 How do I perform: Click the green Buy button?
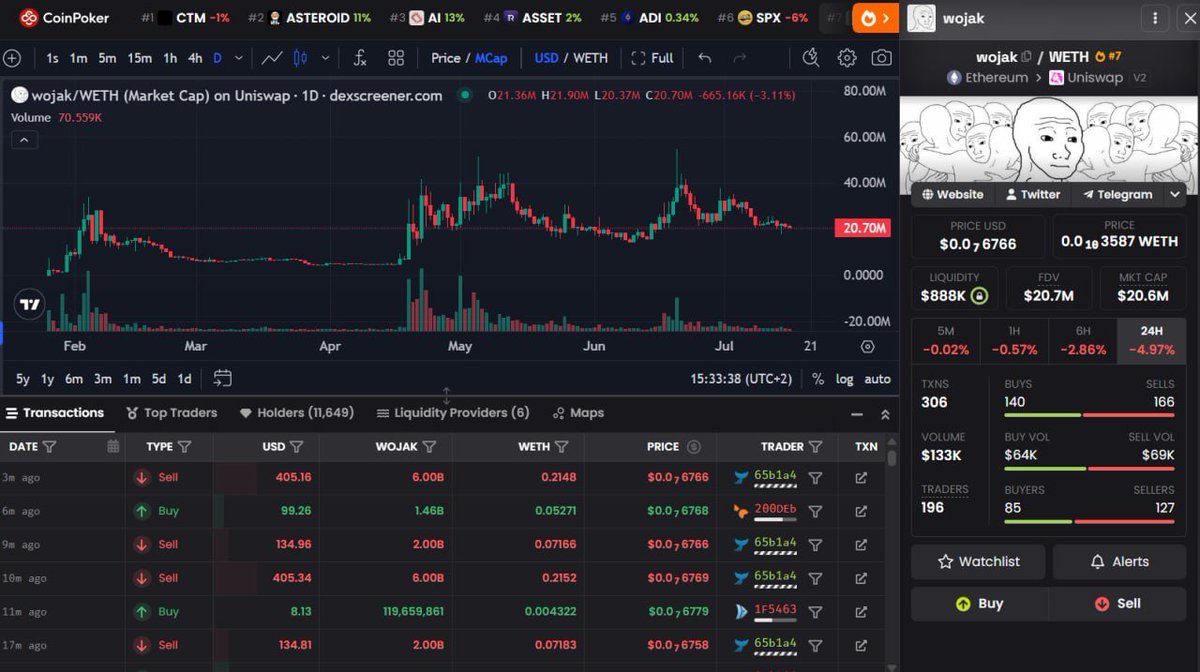point(978,604)
